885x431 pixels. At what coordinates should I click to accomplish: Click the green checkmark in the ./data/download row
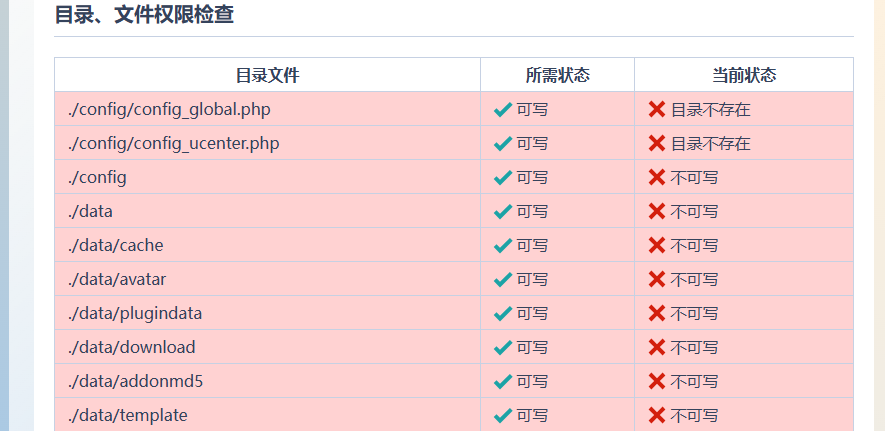pos(502,348)
